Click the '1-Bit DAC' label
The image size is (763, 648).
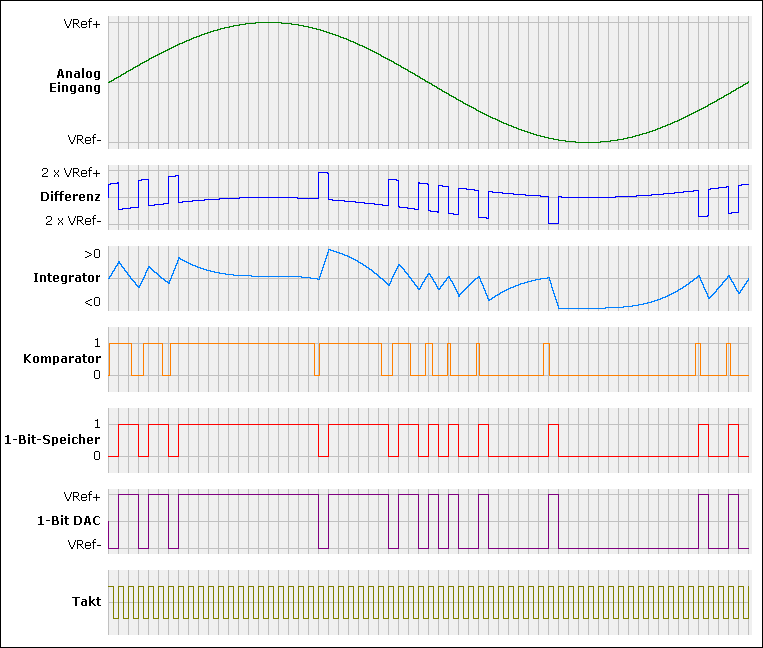click(69, 521)
